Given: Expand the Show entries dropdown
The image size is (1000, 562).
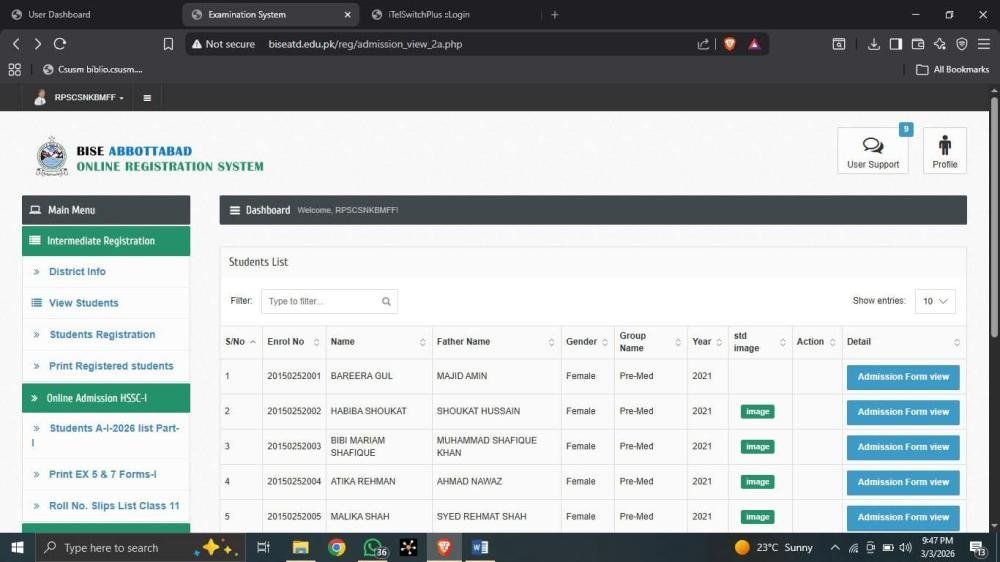Looking at the screenshot, I should point(935,301).
